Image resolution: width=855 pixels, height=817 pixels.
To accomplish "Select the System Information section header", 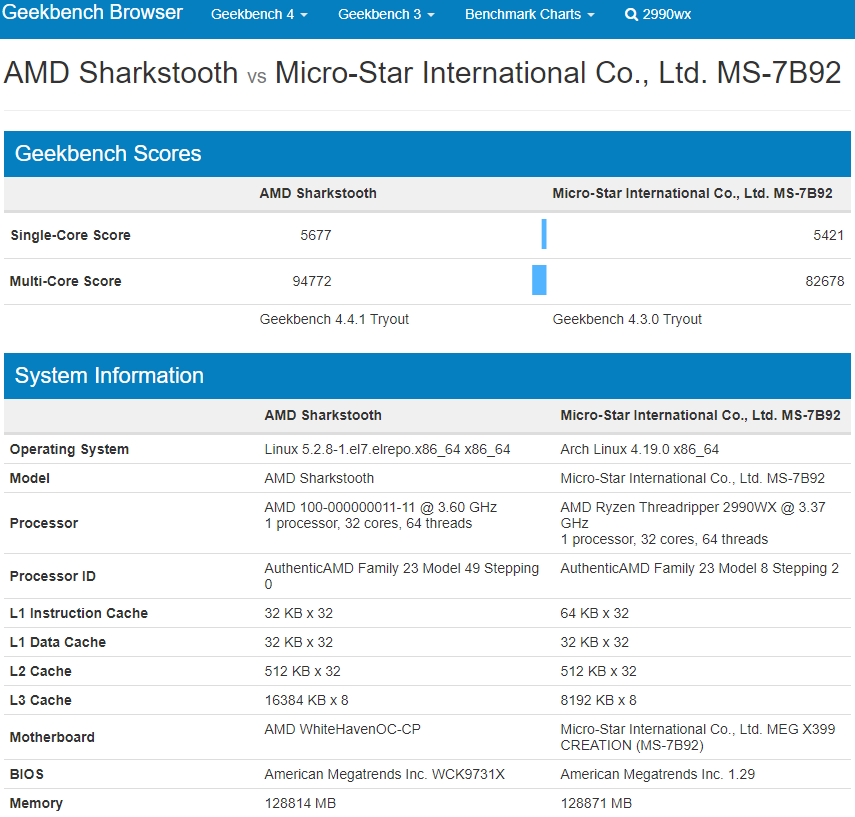I will point(109,376).
